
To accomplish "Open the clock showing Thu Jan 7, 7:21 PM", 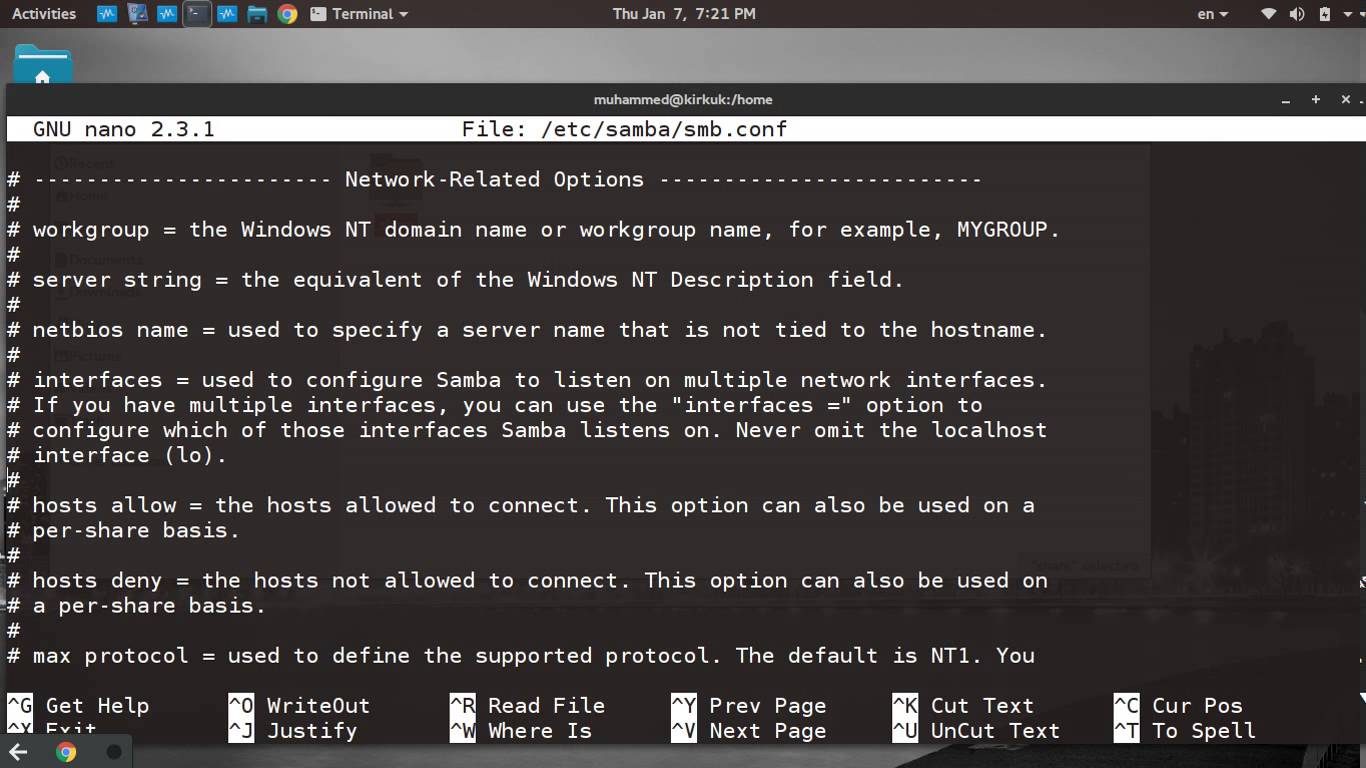I will (684, 14).
